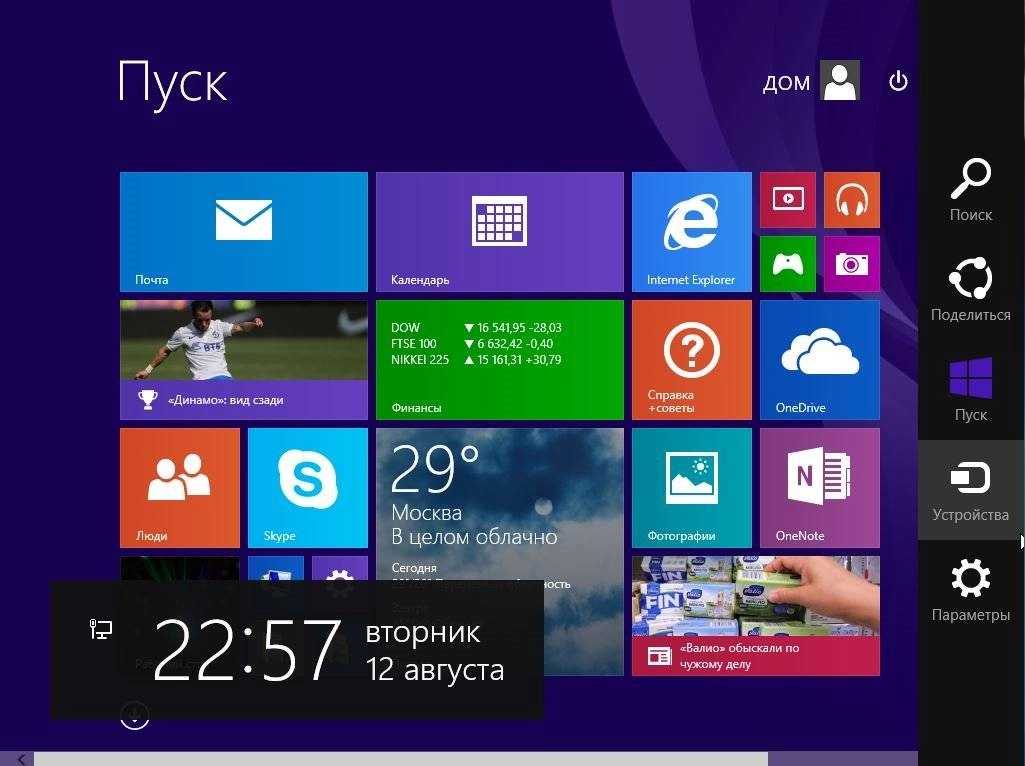
Task: Open the Финансы finance tile
Action: tap(499, 359)
